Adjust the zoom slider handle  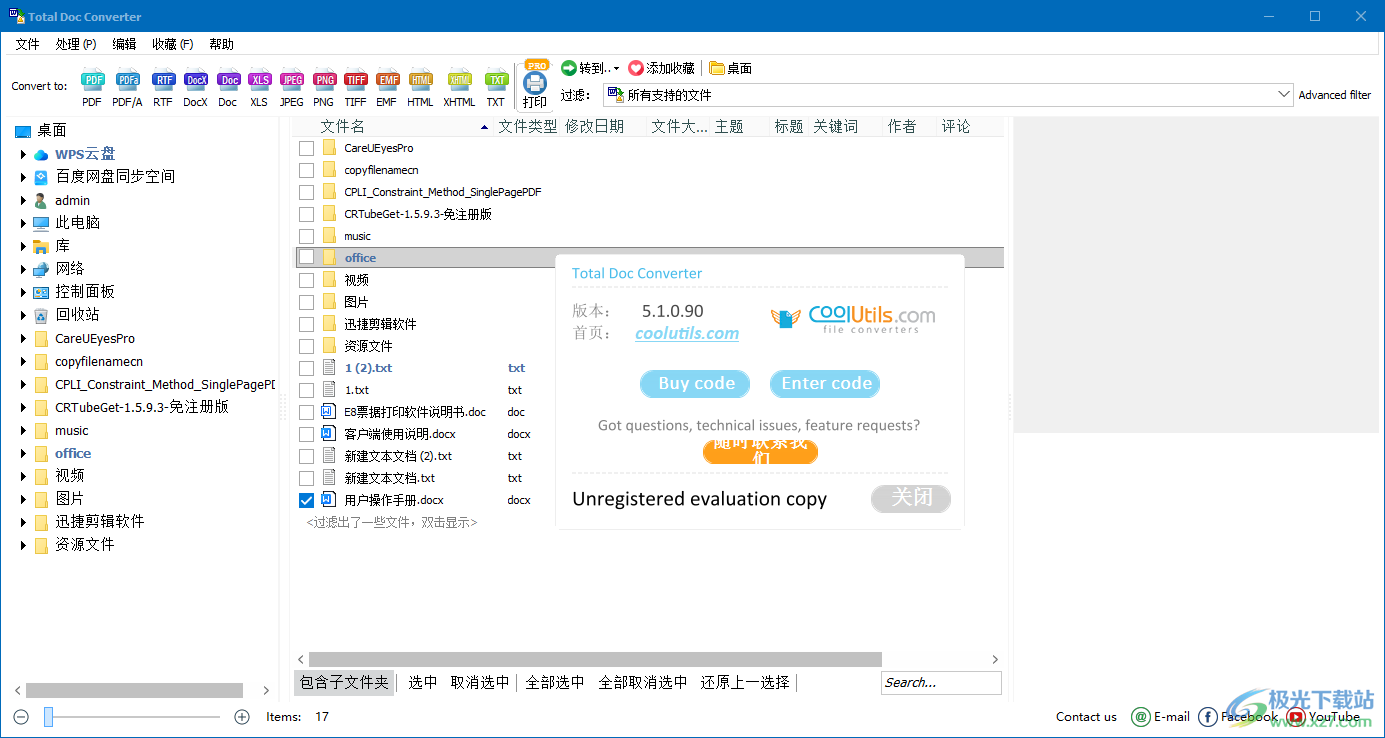48,716
